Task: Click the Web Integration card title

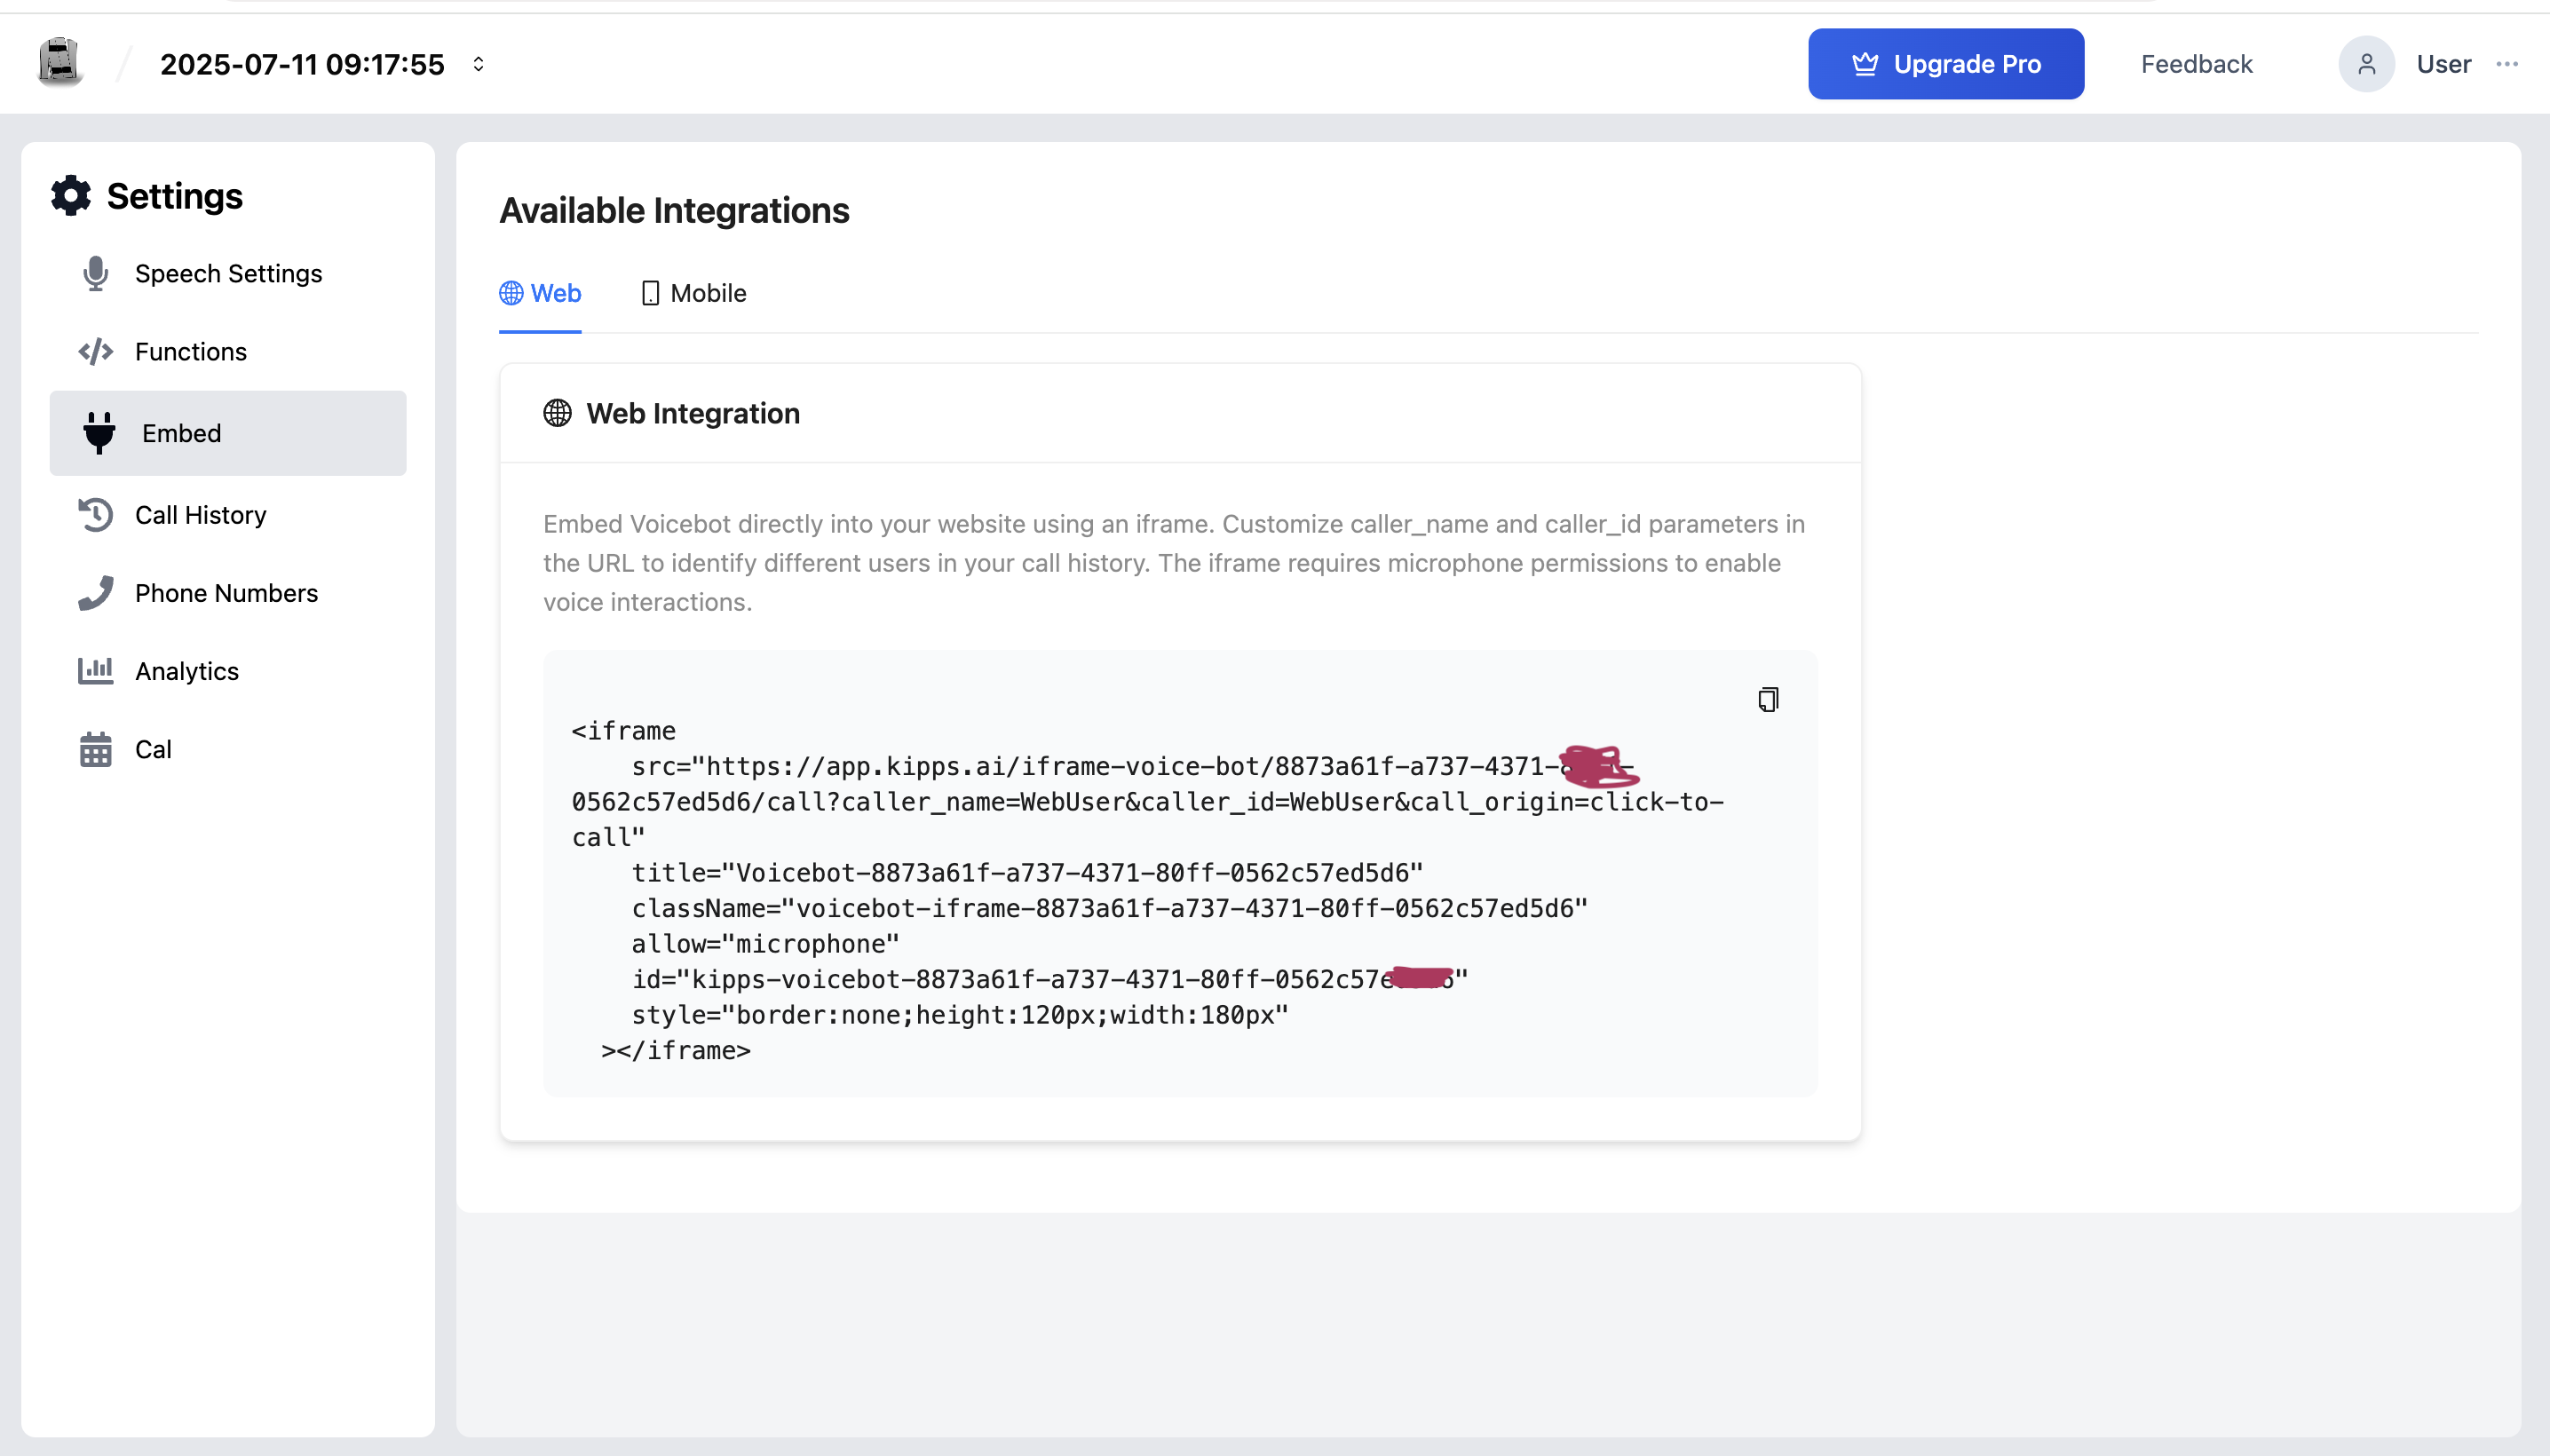Action: (x=693, y=413)
